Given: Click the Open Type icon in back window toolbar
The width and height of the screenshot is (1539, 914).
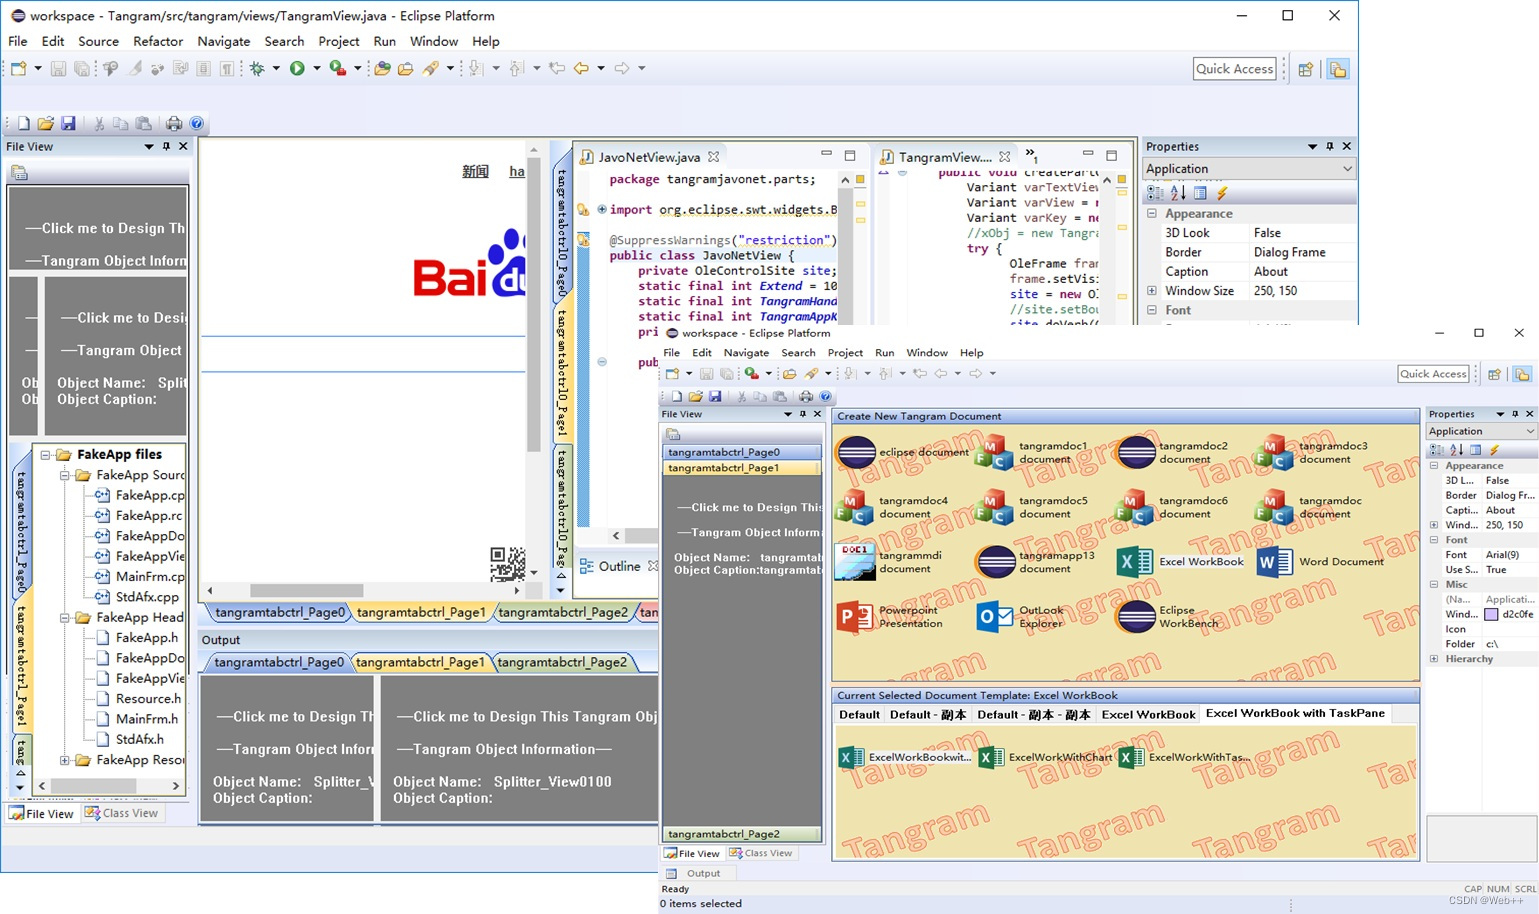Looking at the screenshot, I should coord(382,68).
